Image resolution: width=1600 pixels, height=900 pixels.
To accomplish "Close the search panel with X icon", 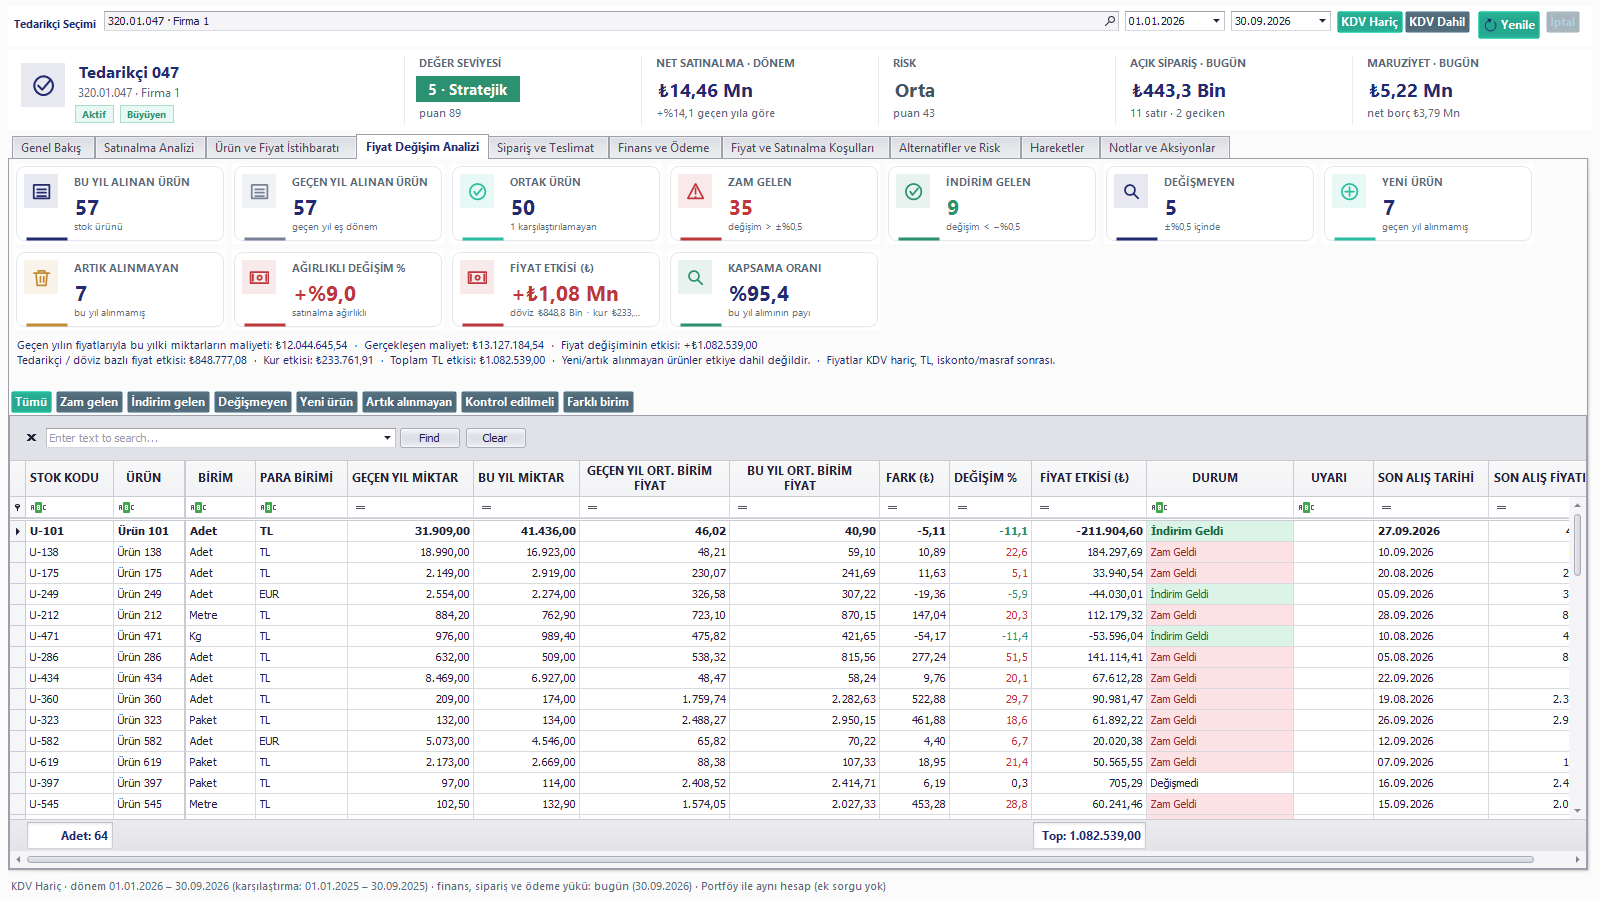I will 31,438.
